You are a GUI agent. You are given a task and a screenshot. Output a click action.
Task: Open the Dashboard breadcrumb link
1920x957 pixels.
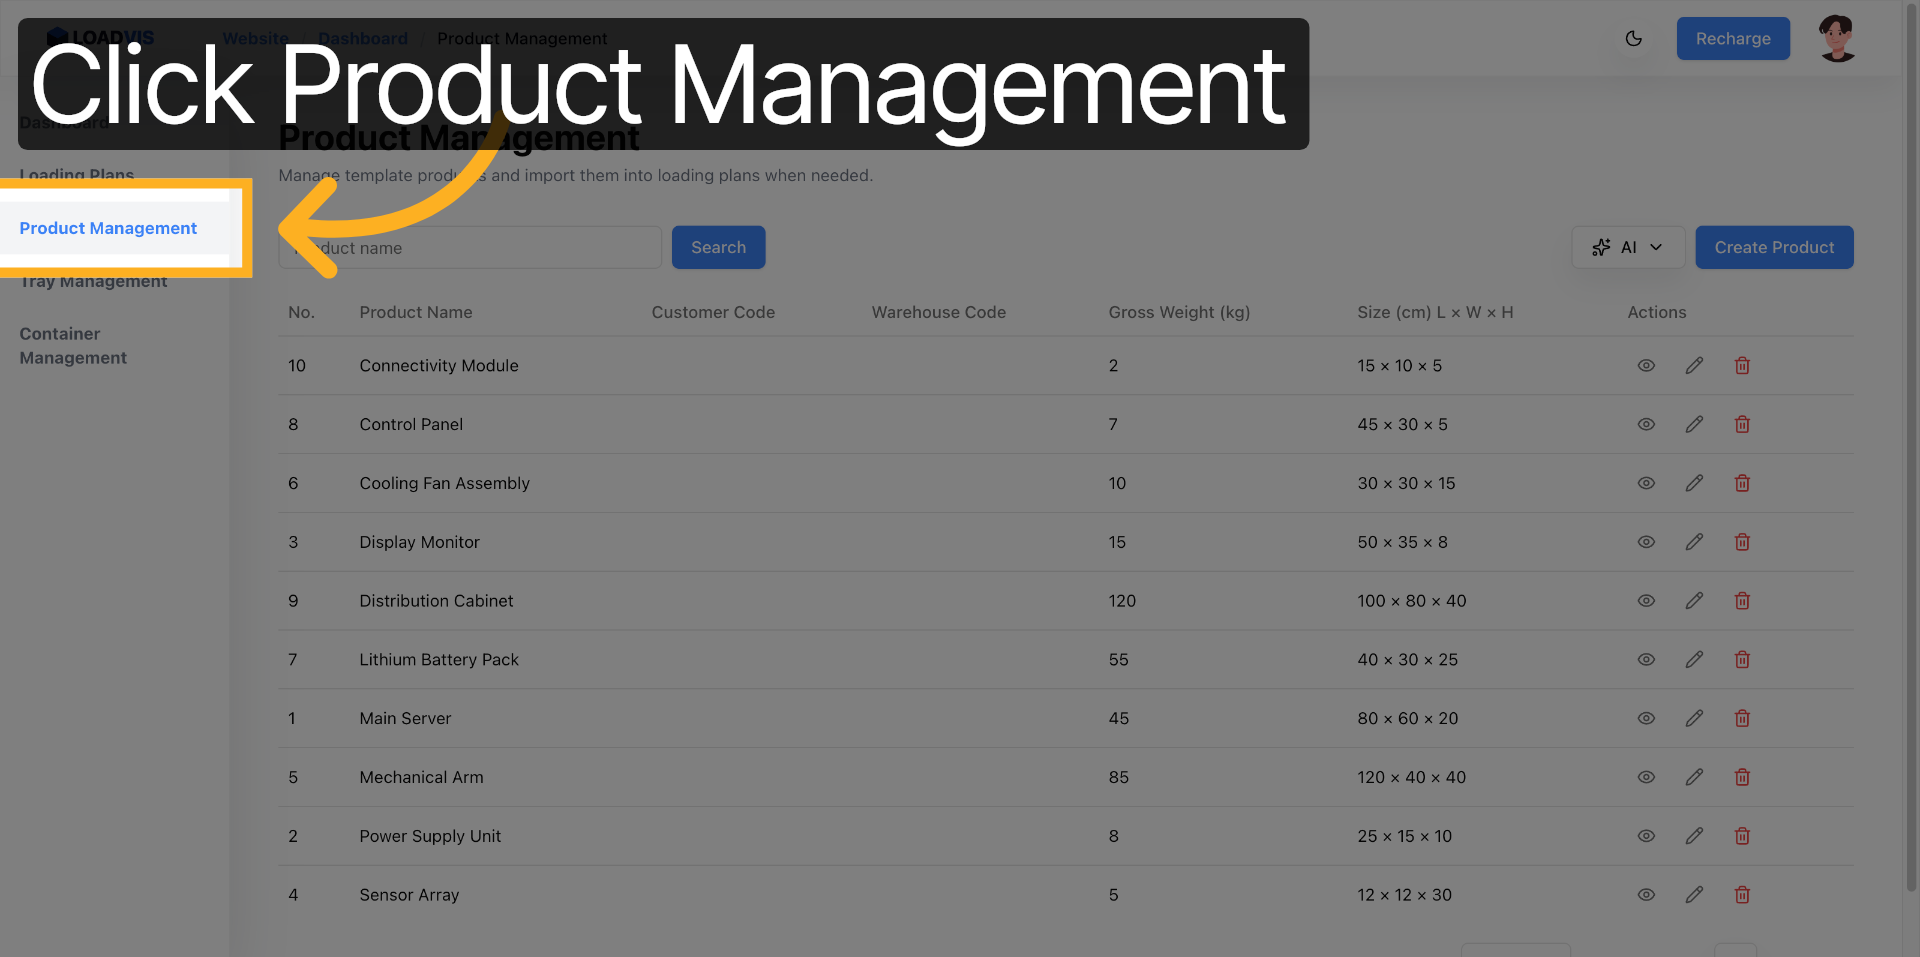(362, 38)
